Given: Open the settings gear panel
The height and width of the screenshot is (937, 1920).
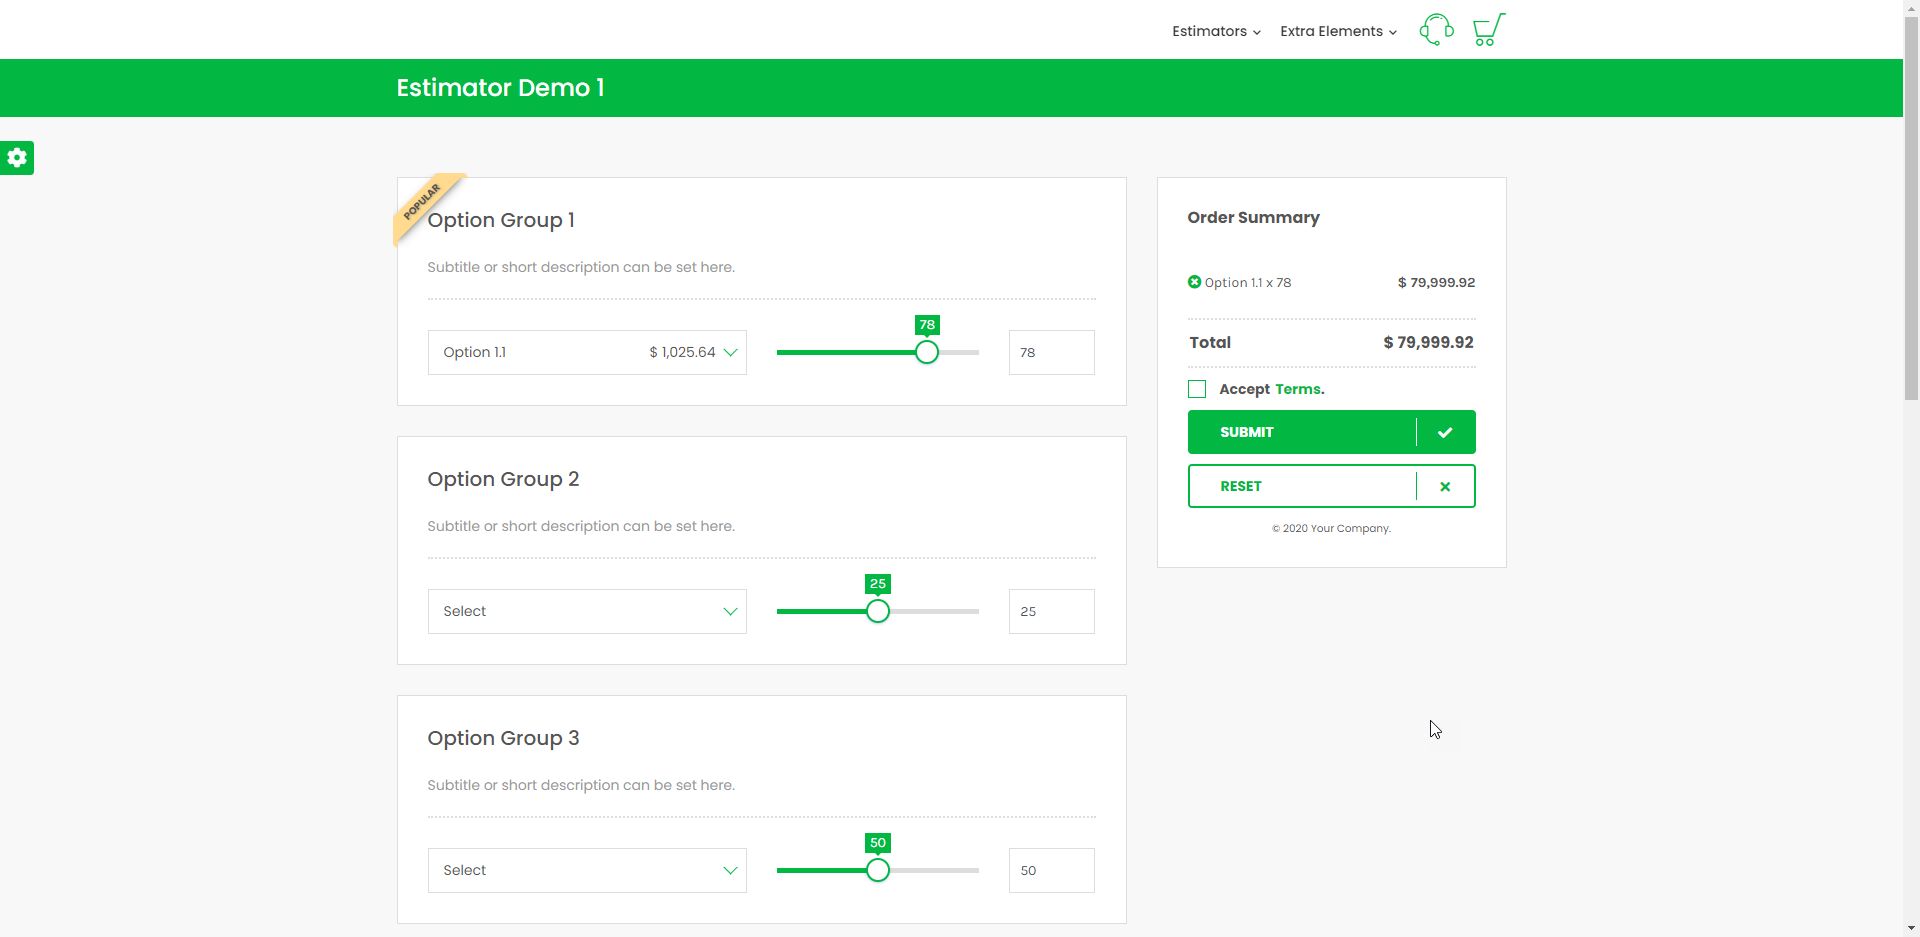Looking at the screenshot, I should click(x=17, y=158).
